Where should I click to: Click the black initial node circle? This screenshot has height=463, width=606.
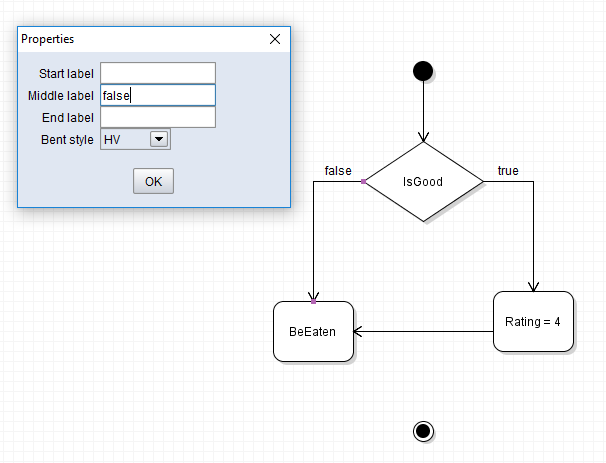point(423,70)
